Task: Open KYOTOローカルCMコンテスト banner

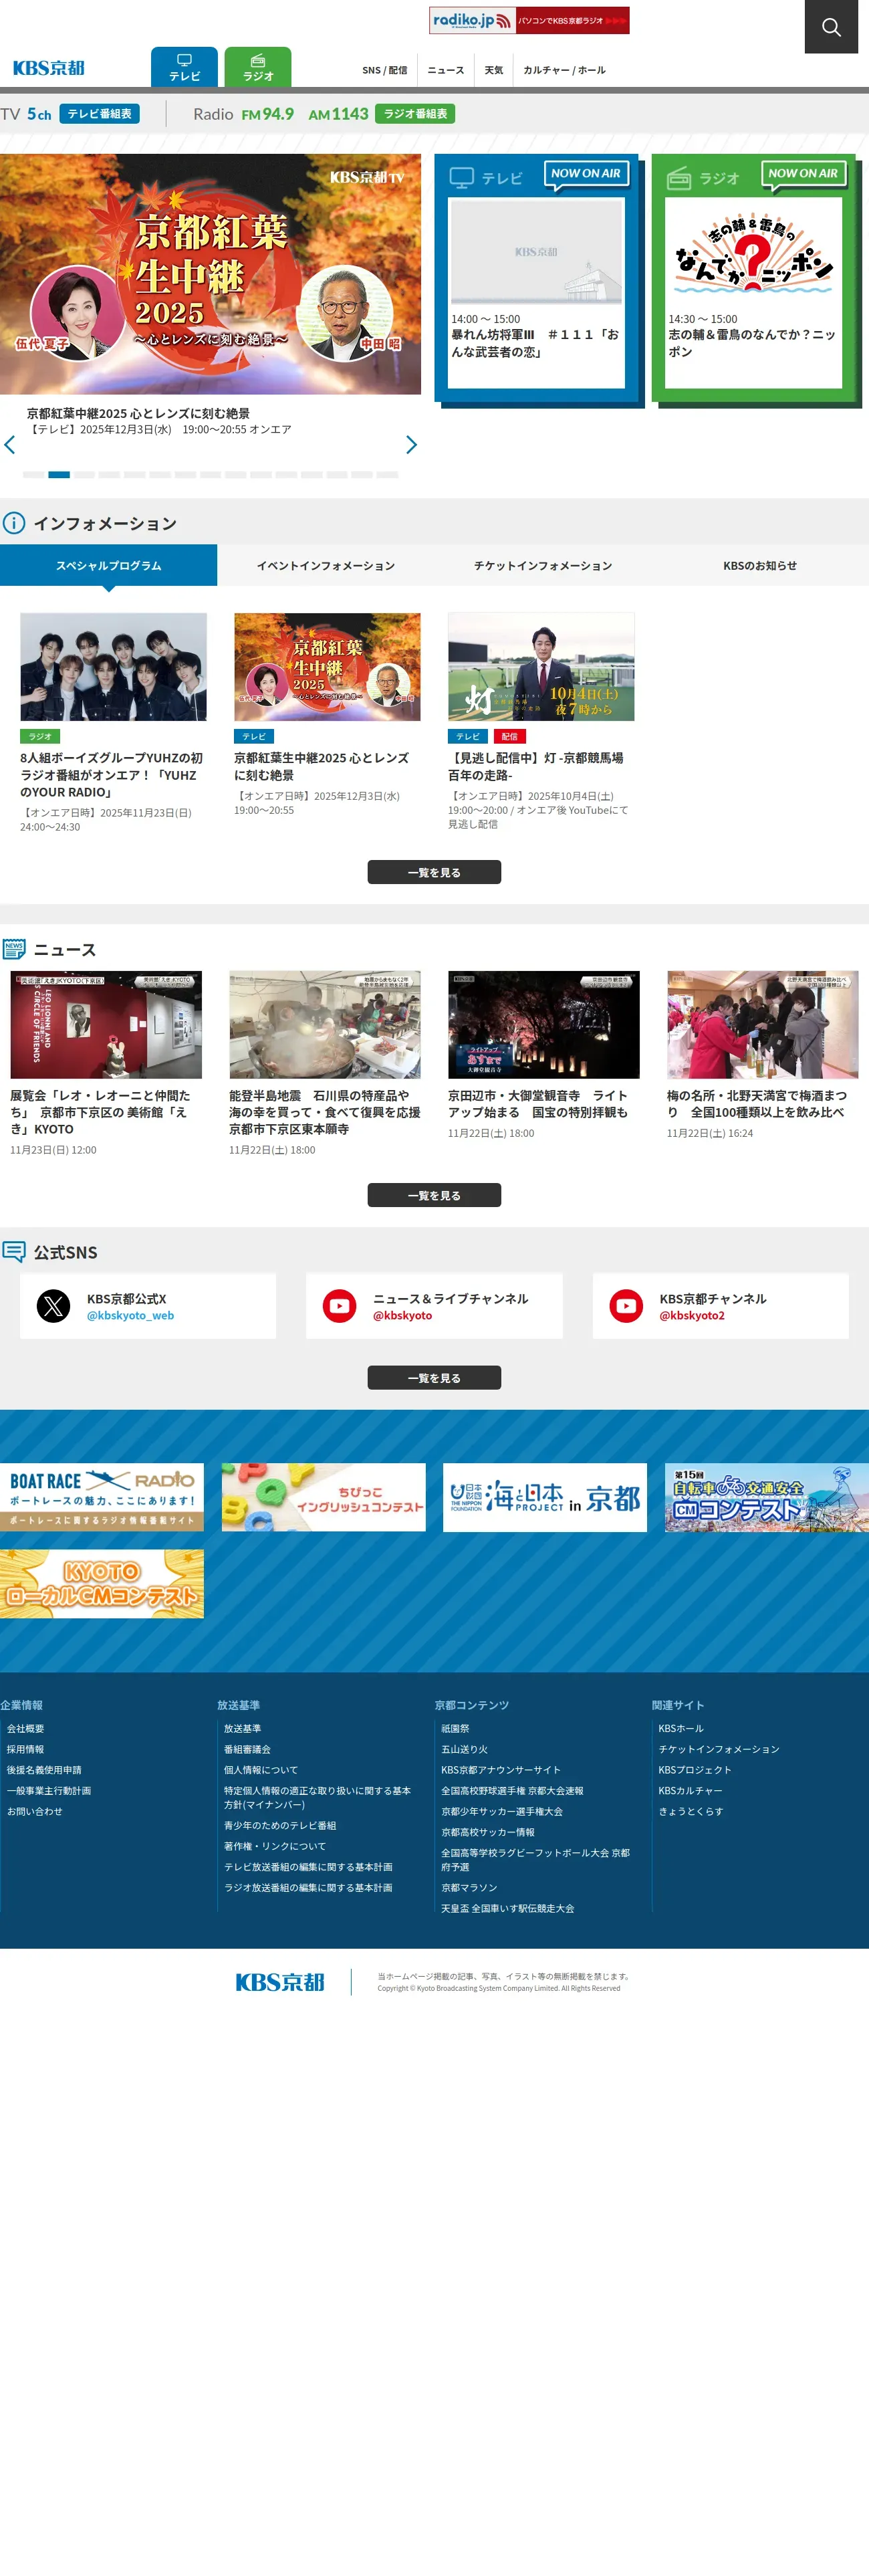Action: (102, 1585)
